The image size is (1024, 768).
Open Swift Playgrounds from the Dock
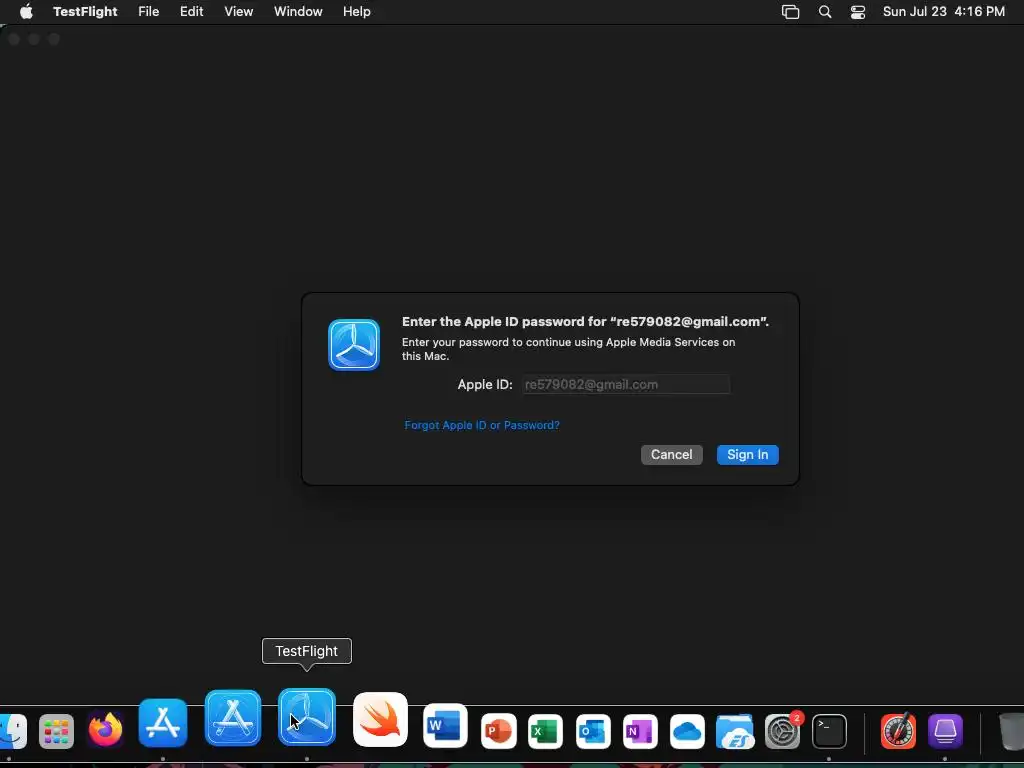(x=380, y=720)
